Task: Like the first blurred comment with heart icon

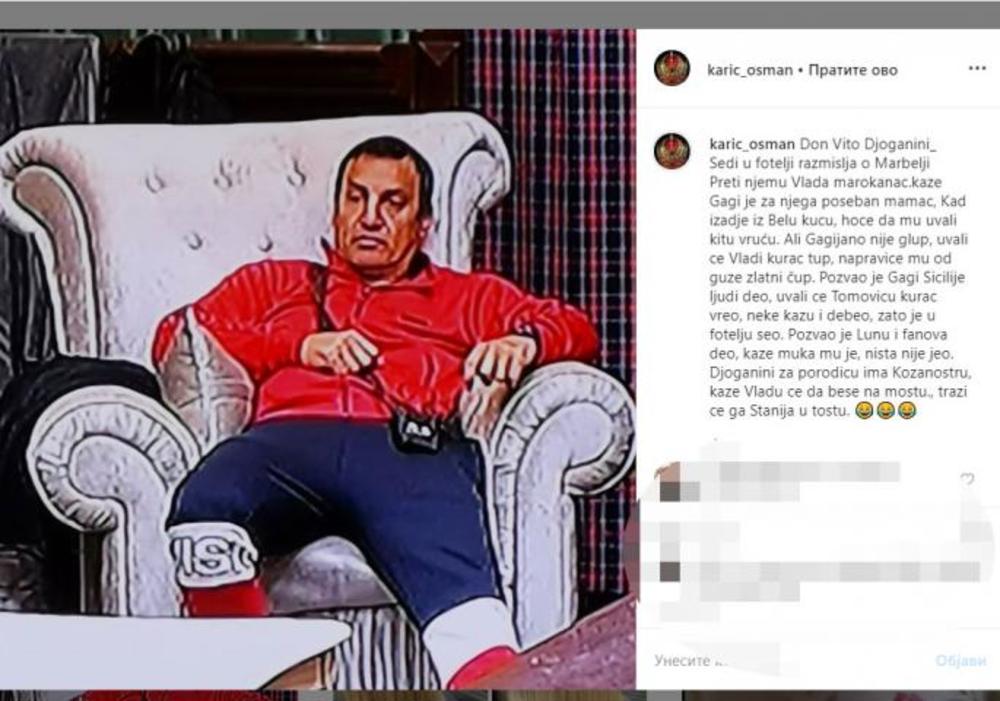Action: click(967, 479)
